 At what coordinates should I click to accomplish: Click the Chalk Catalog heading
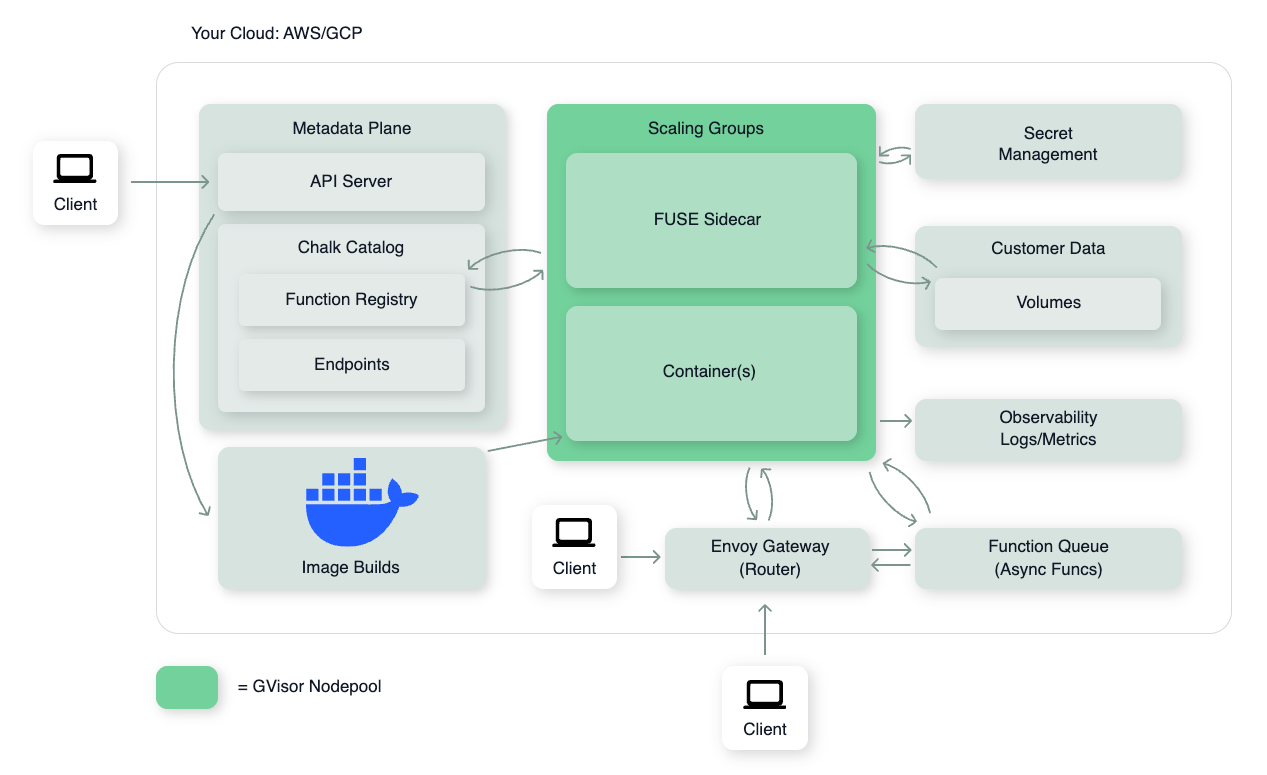(351, 247)
